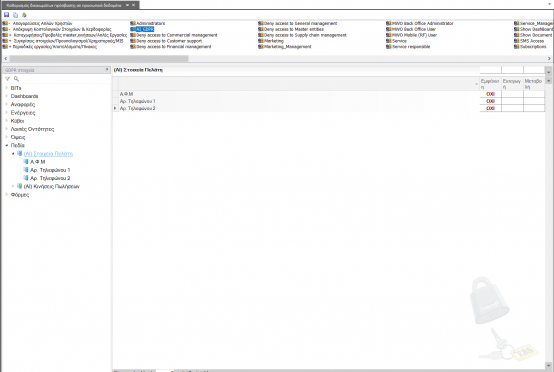Image resolution: width=554 pixels, height=372 pixels.
Task: Expand the (AI) Κινήσεις Πωλήσεων node
Action: tap(13, 186)
